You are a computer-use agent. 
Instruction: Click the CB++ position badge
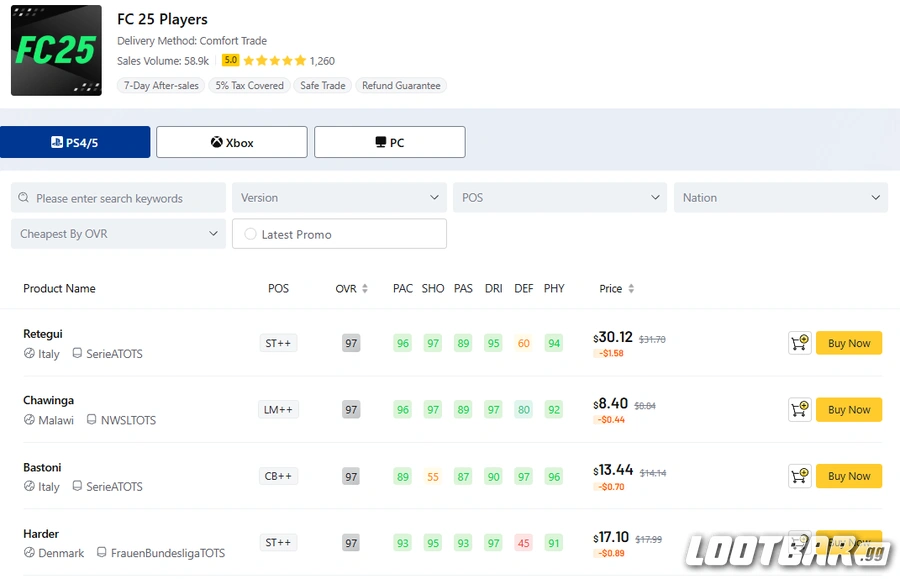click(278, 476)
